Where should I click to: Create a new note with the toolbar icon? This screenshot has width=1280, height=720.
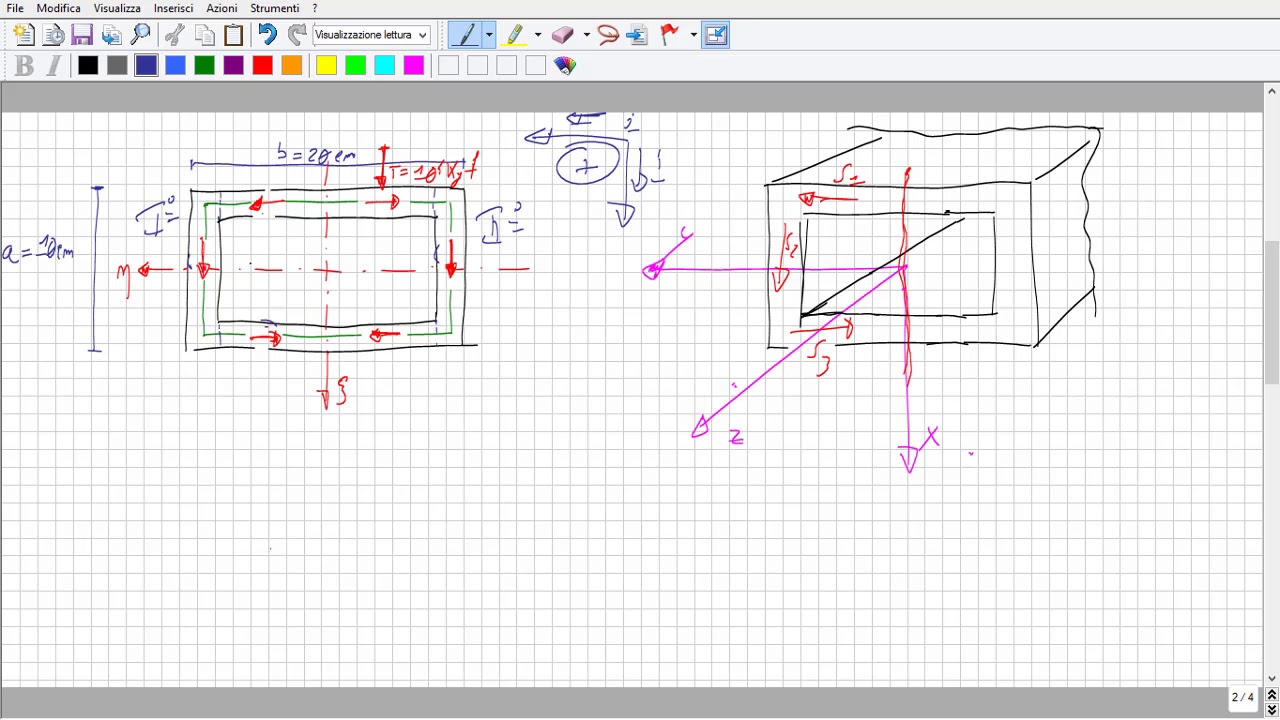(24, 35)
